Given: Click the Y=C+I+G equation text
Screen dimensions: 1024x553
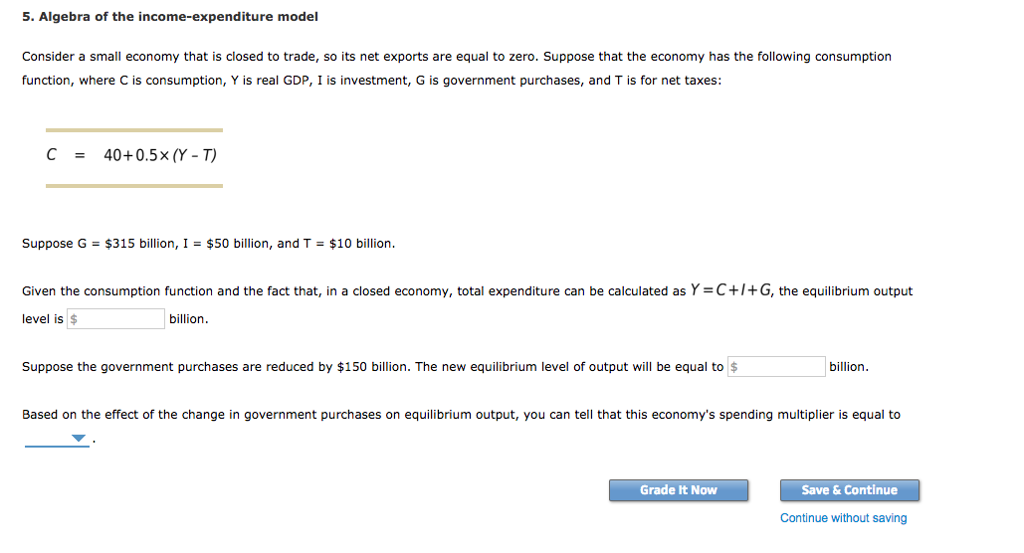Looking at the screenshot, I should (x=731, y=290).
